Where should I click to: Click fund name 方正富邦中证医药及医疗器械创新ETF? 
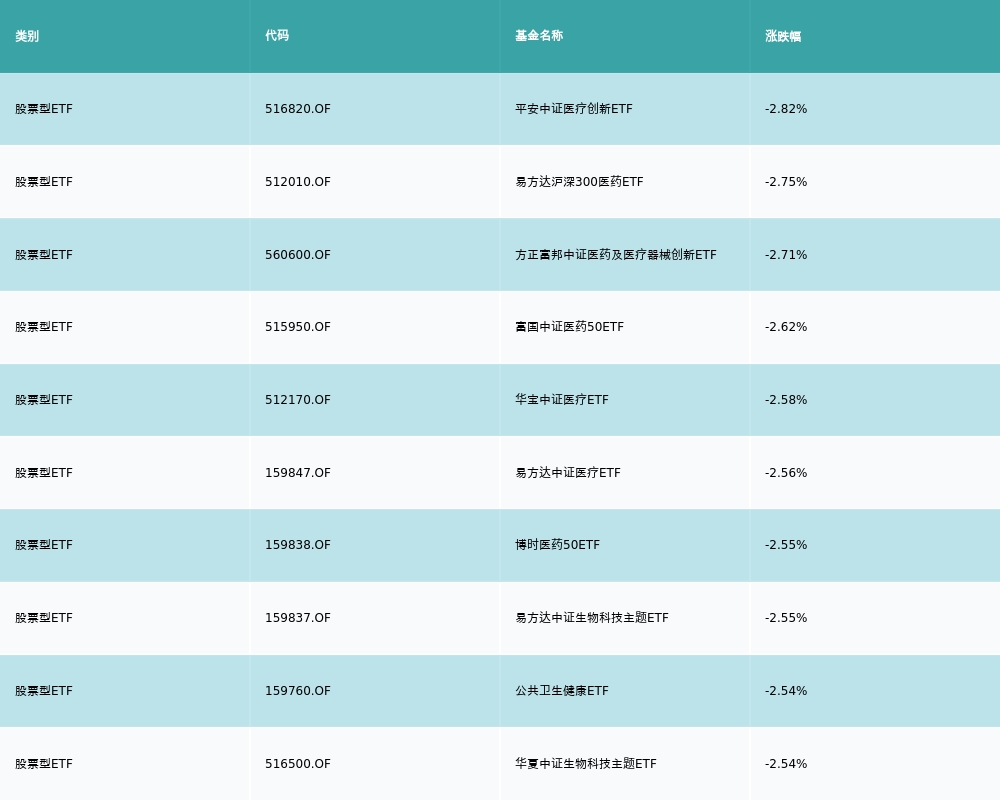(x=616, y=255)
